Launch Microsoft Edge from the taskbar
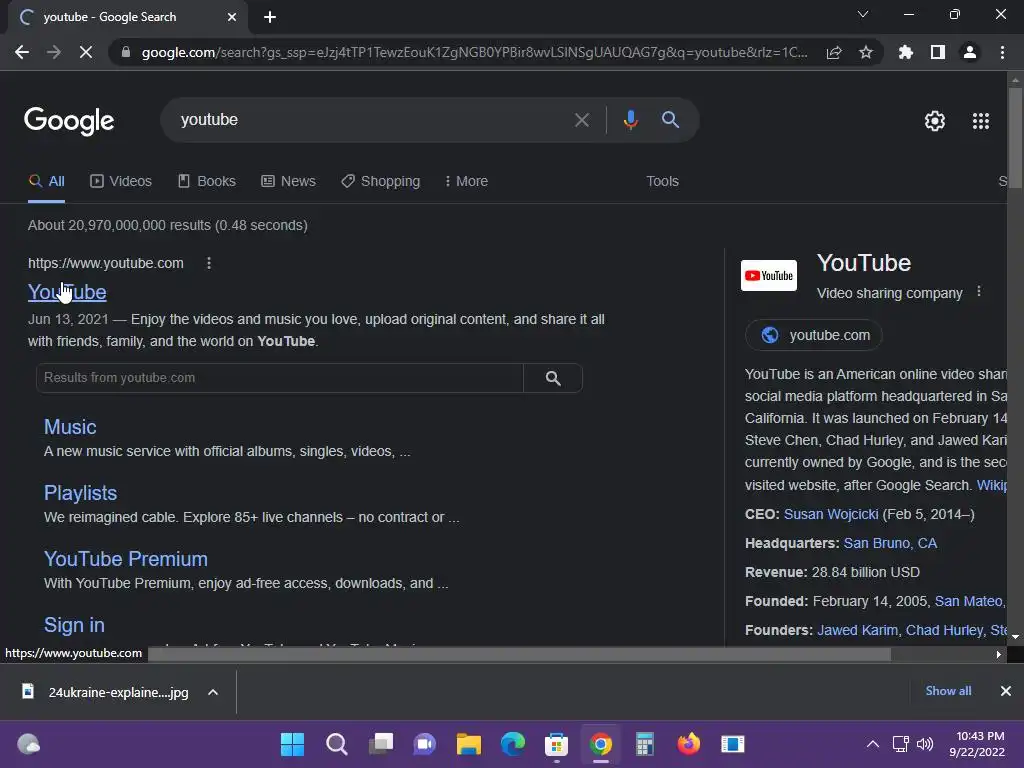Screen dimensions: 1024x768 point(513,744)
